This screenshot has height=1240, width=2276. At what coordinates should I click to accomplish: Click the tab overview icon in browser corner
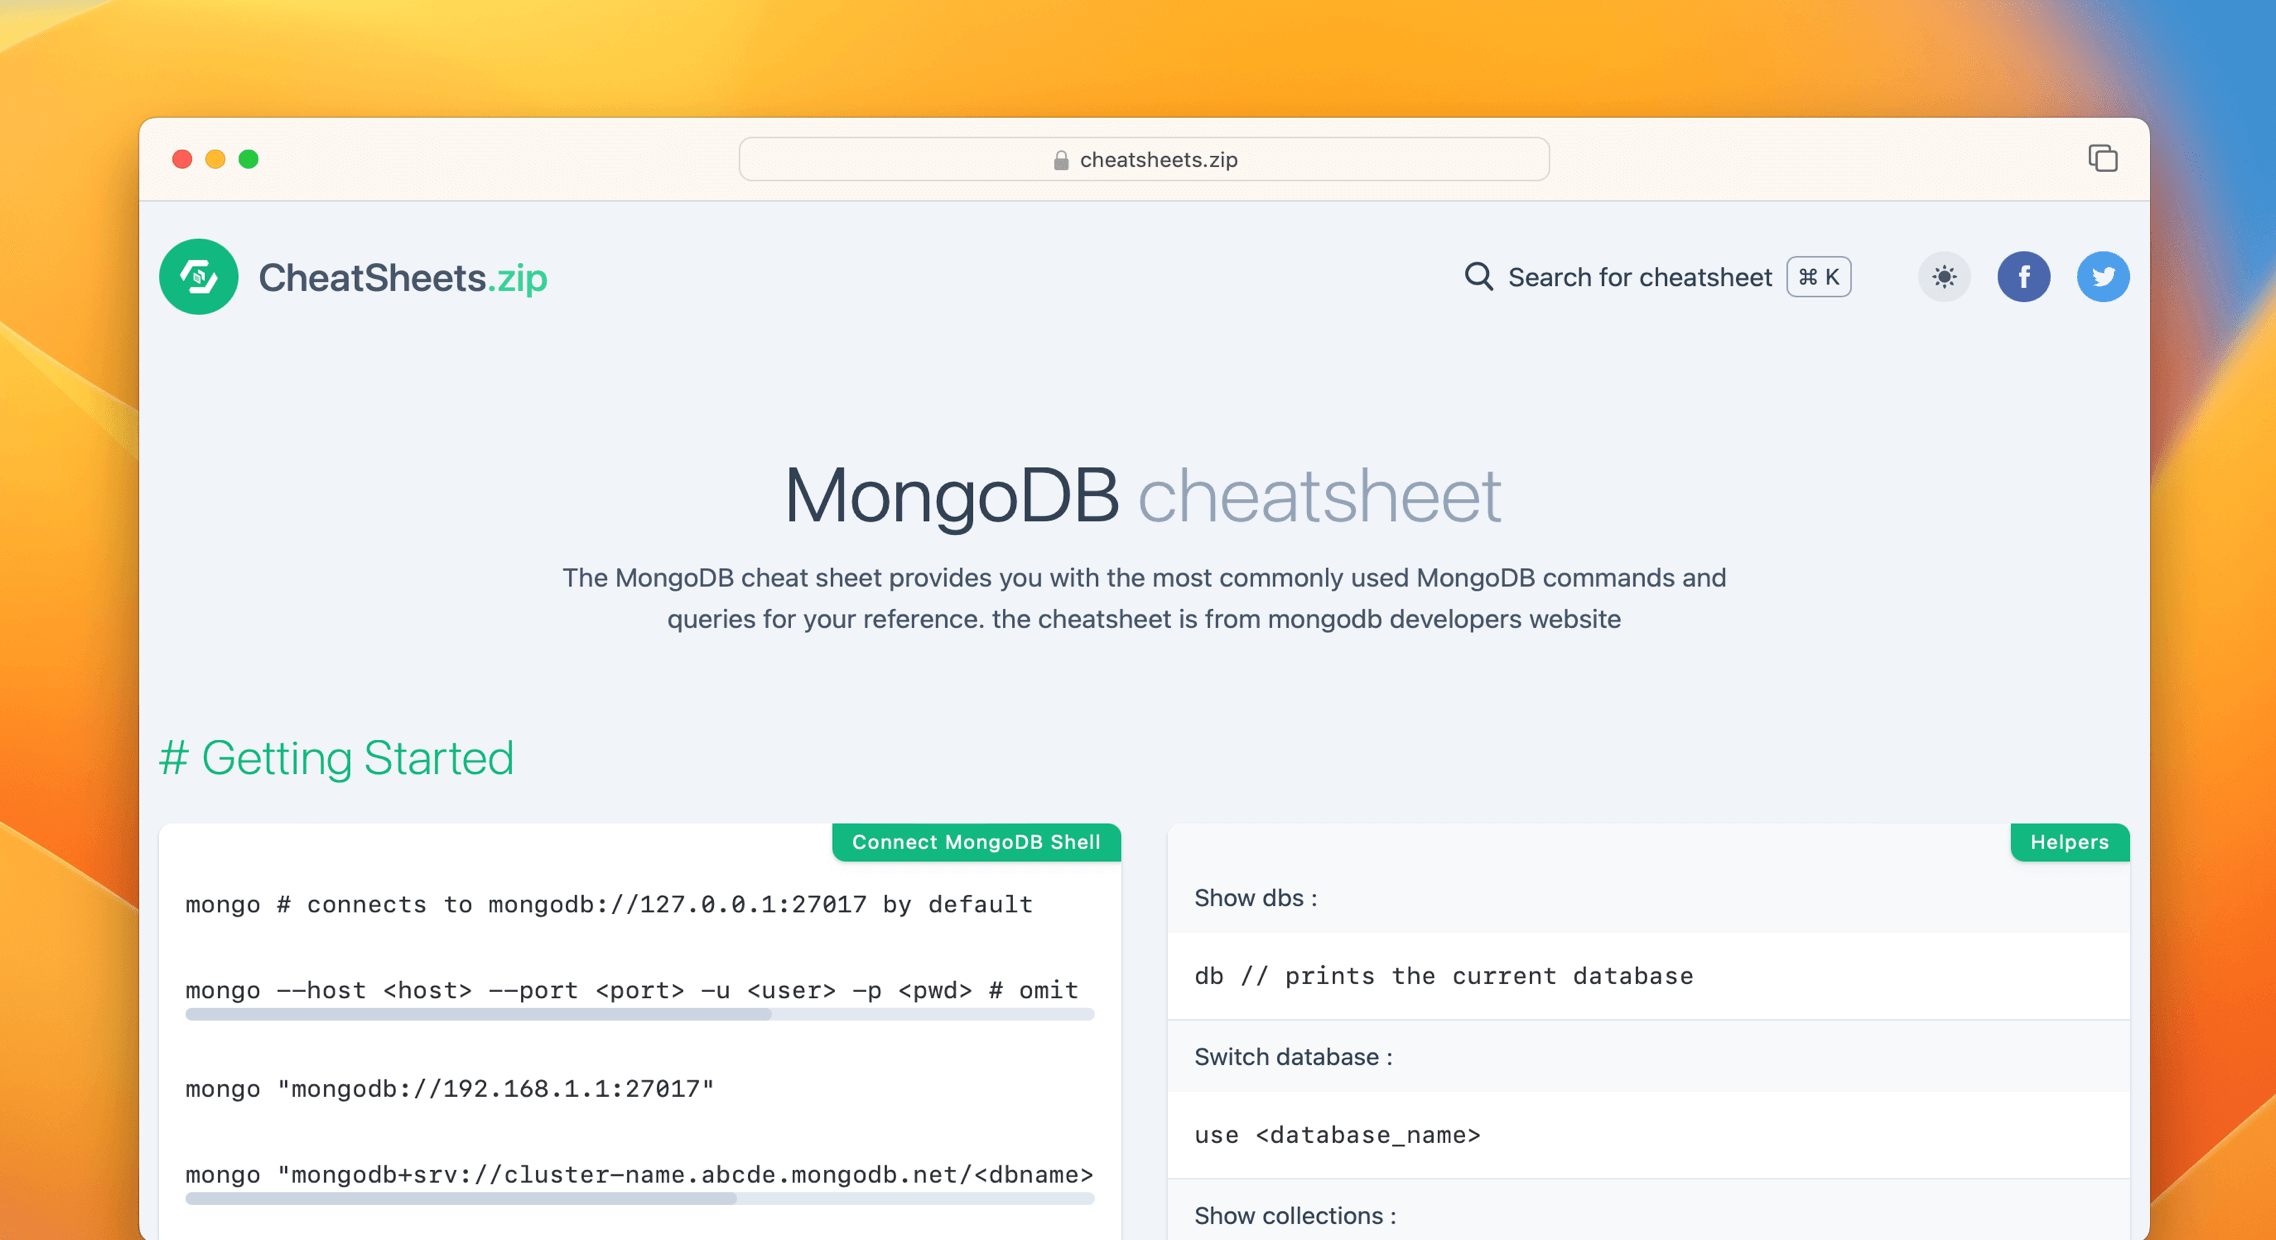coord(2102,158)
